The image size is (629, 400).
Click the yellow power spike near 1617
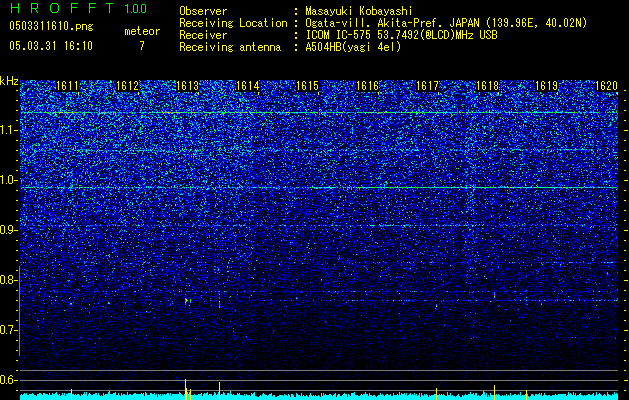pyautogui.click(x=436, y=393)
